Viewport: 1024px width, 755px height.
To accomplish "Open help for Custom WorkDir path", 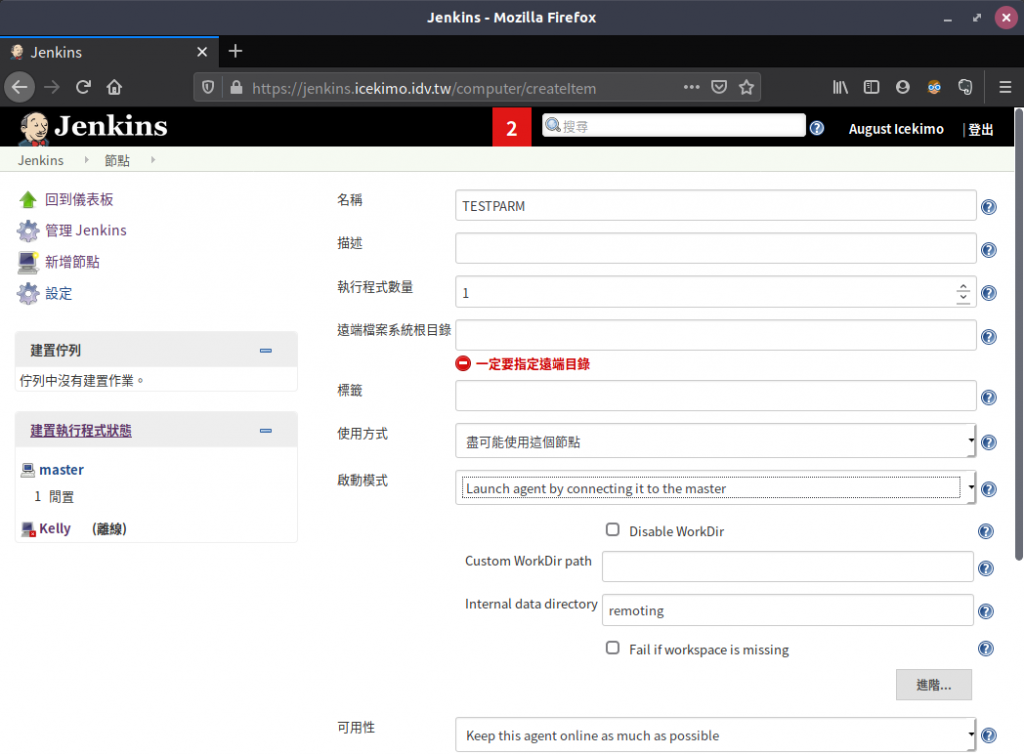I will click(x=985, y=569).
